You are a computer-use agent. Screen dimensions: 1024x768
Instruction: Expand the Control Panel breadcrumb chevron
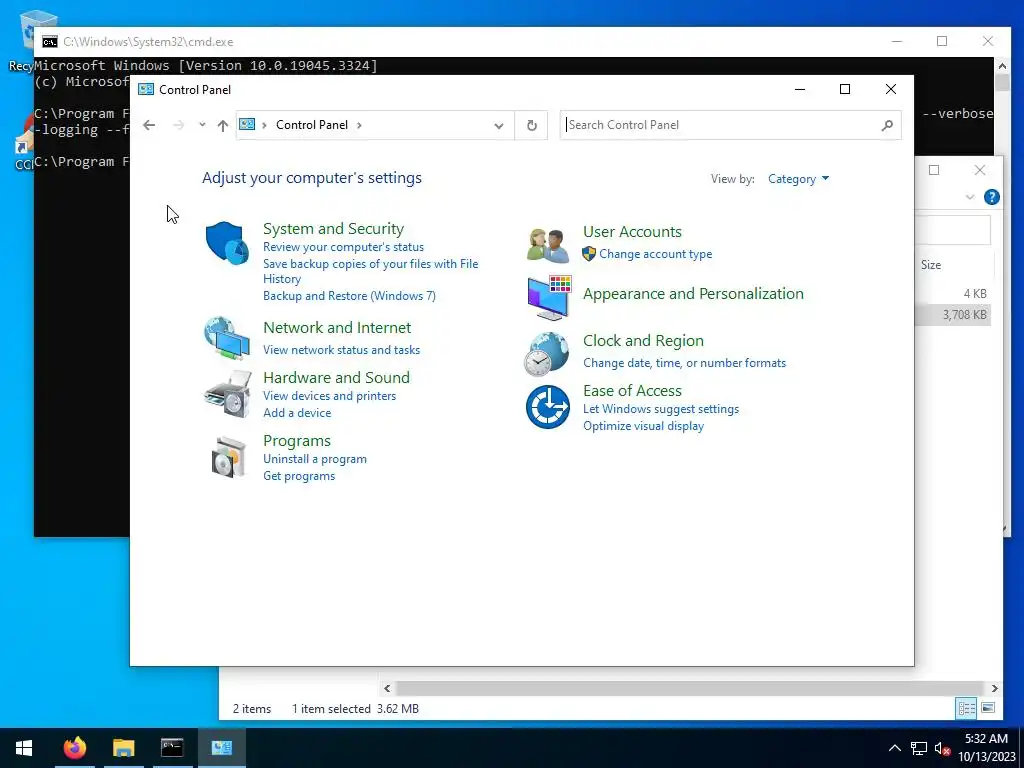point(359,125)
